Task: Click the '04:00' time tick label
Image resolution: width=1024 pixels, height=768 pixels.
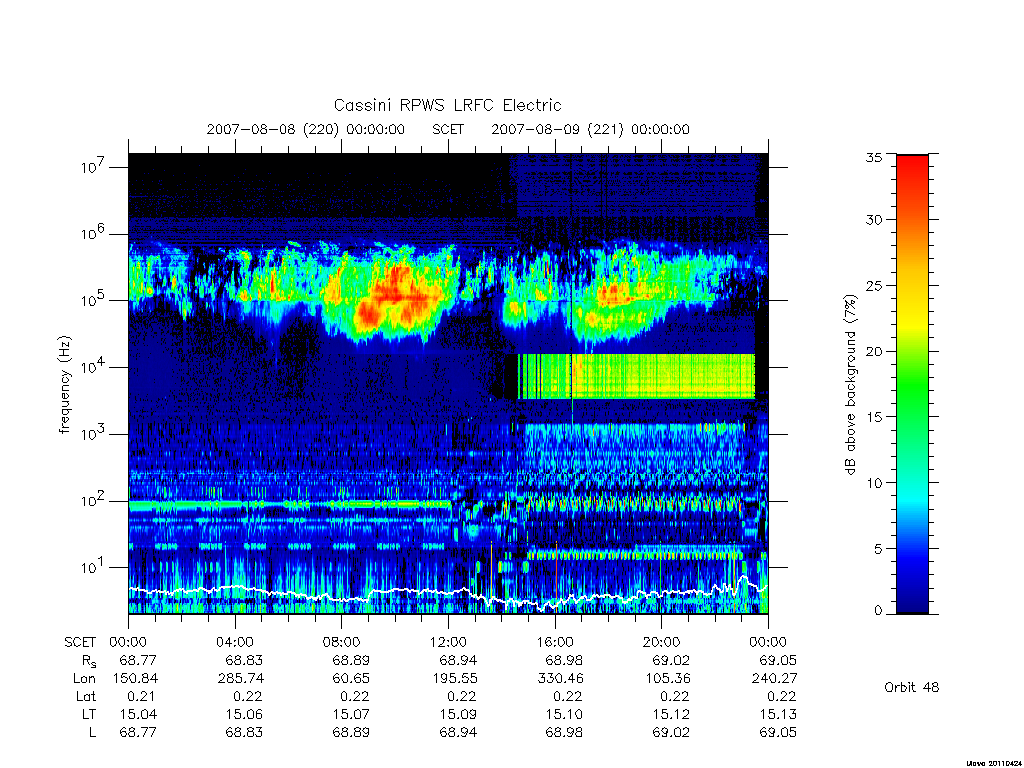Action: click(235, 643)
